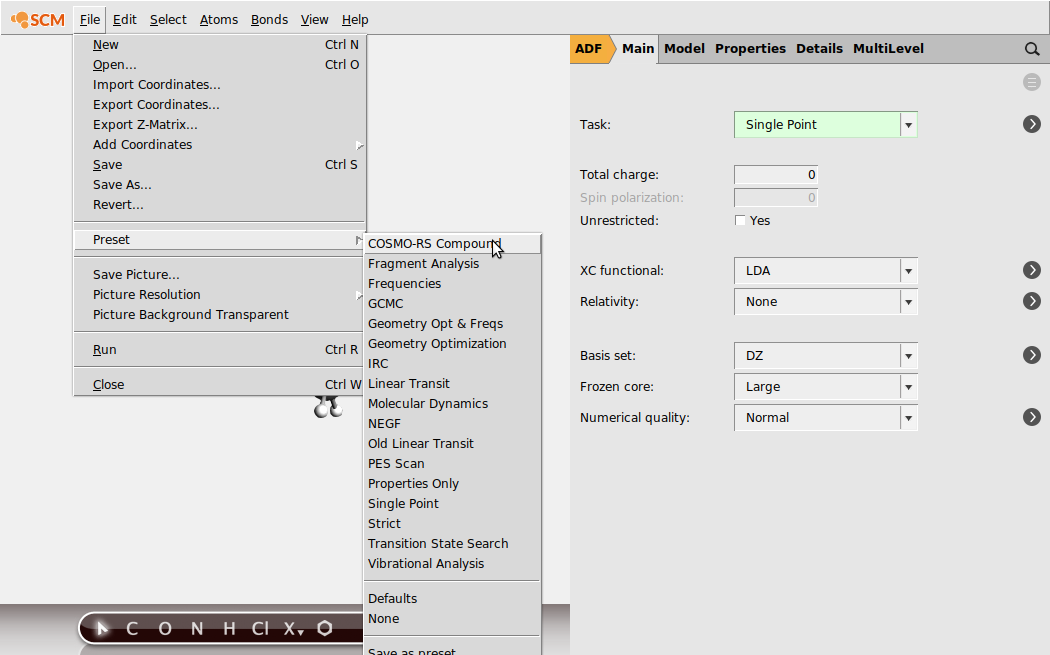Select the nitrogen N atom tool
The height and width of the screenshot is (655, 1050).
197,629
